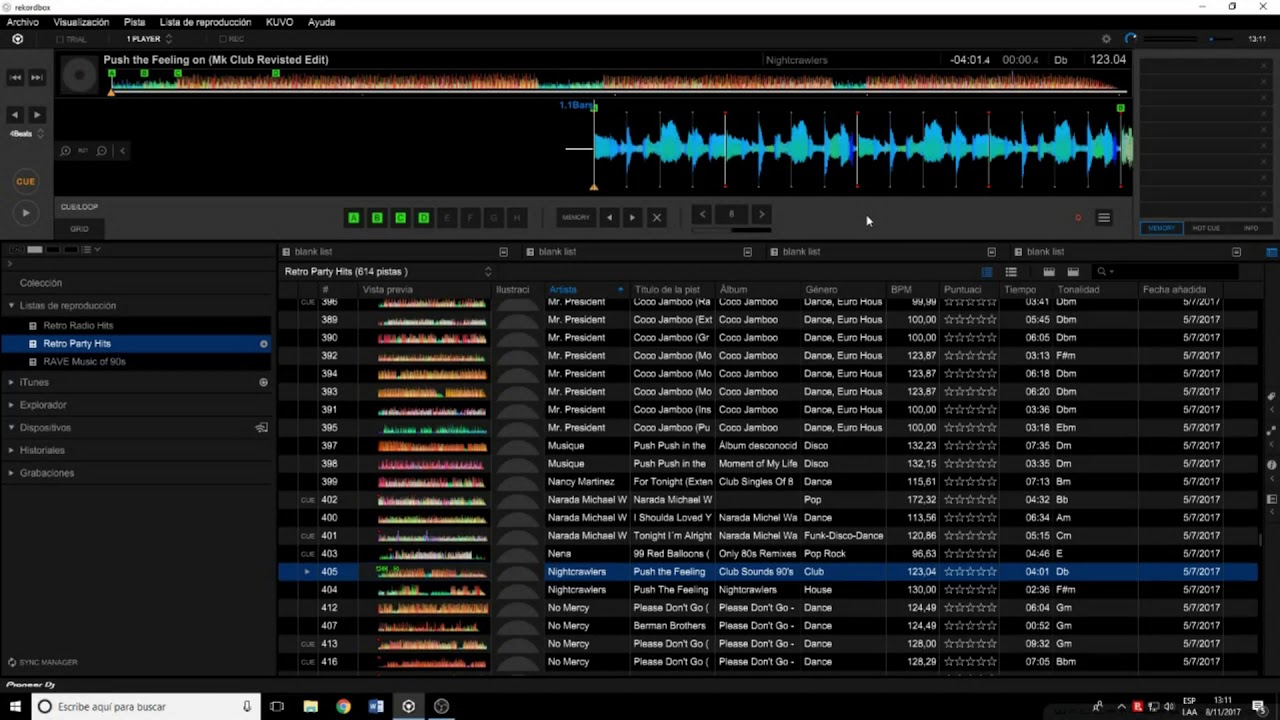Select Retro Radio Hits playlist

tap(78, 326)
